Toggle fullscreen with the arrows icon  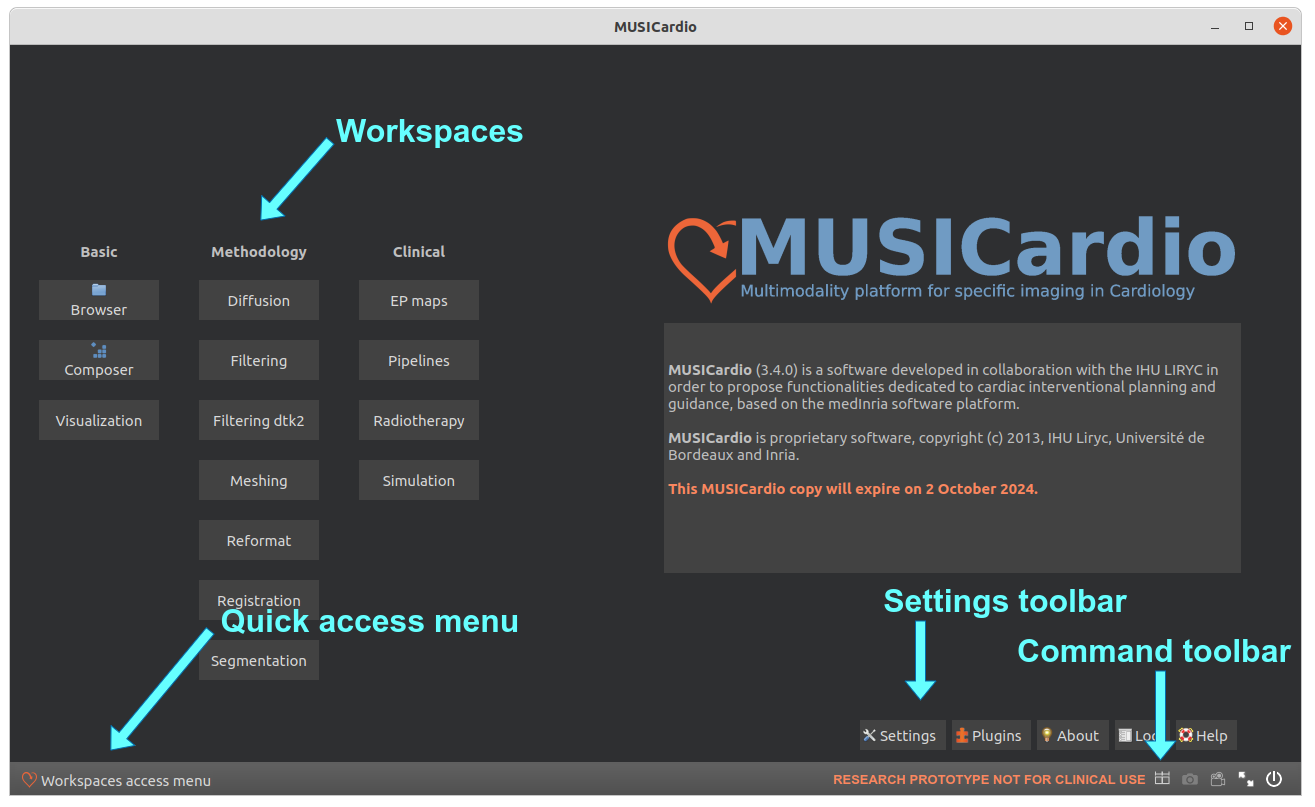[x=1246, y=779]
